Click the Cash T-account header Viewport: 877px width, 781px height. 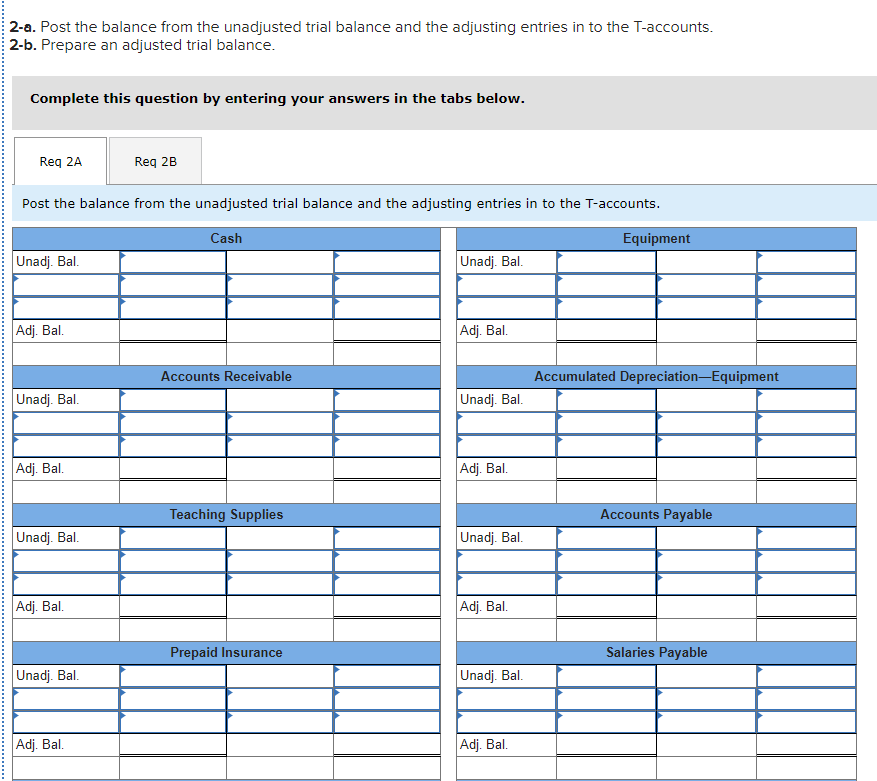pos(226,238)
